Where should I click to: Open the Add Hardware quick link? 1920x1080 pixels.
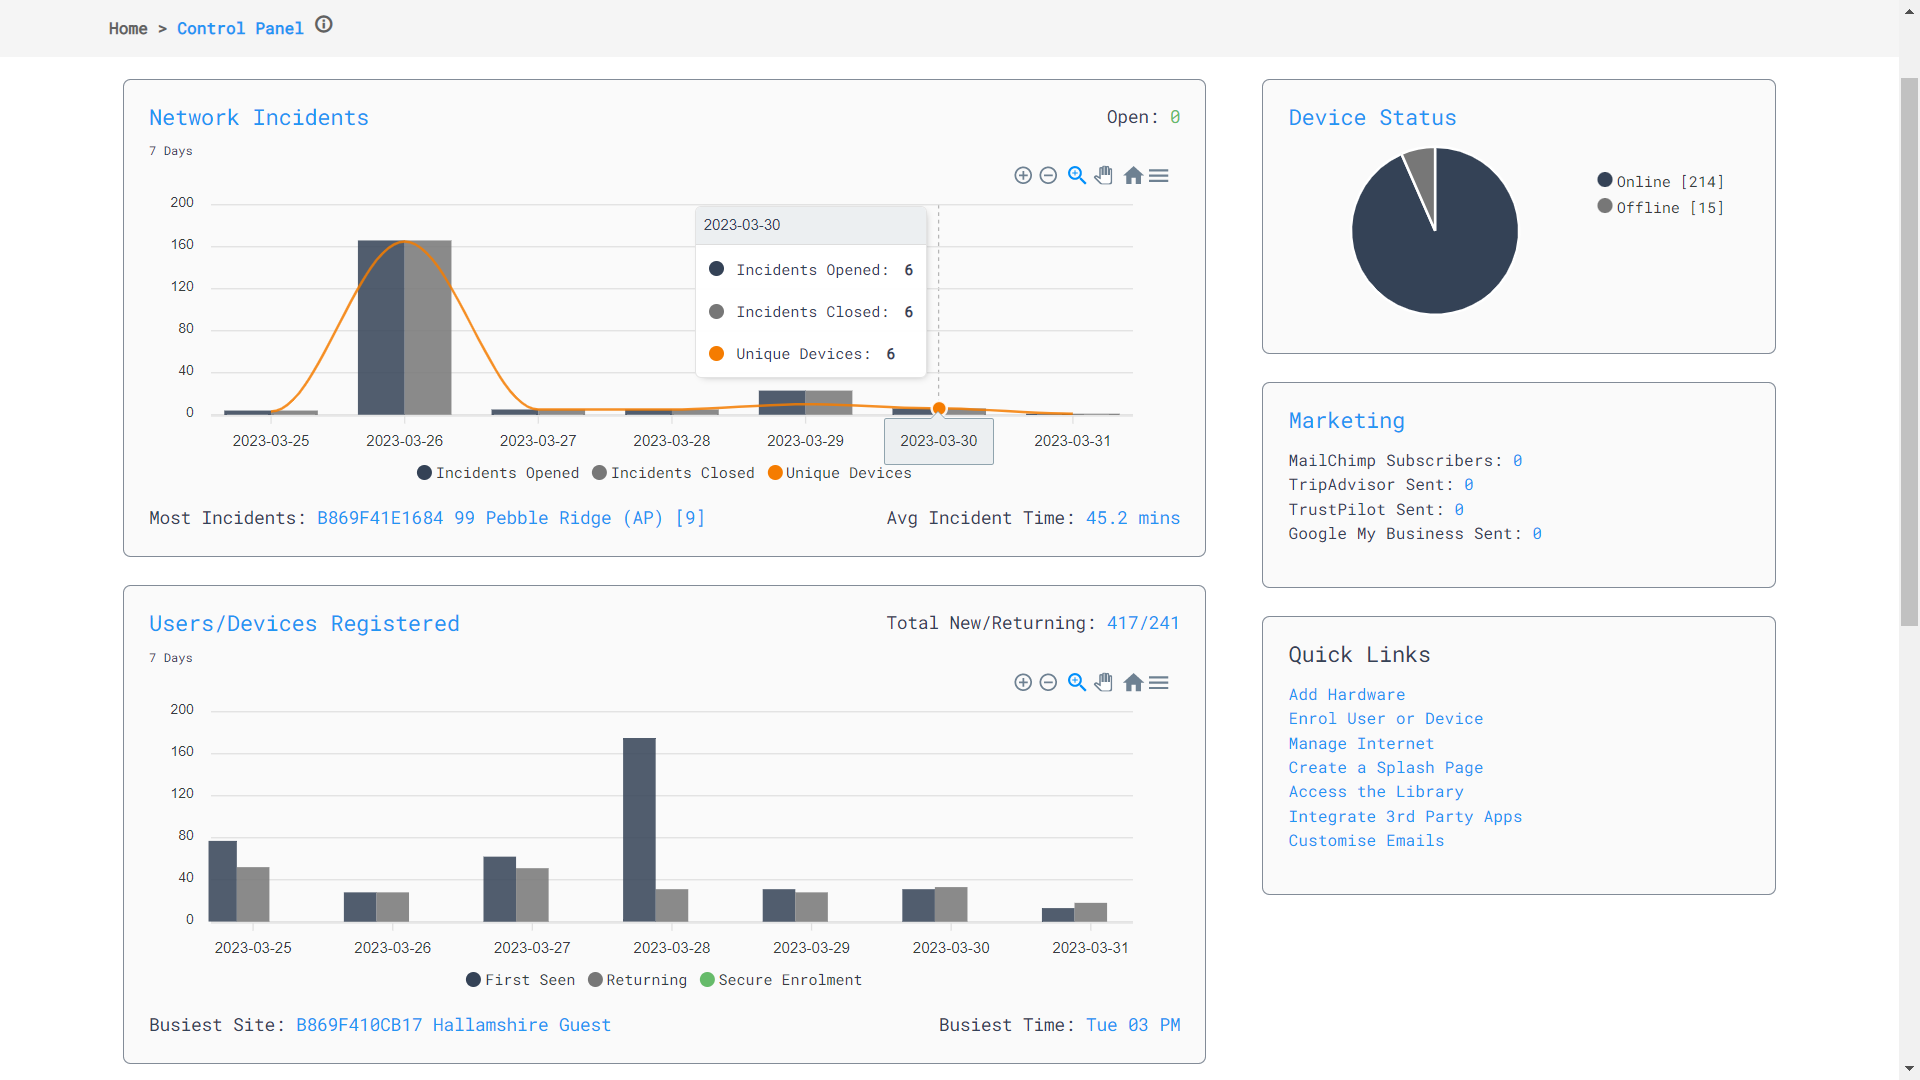(x=1346, y=695)
